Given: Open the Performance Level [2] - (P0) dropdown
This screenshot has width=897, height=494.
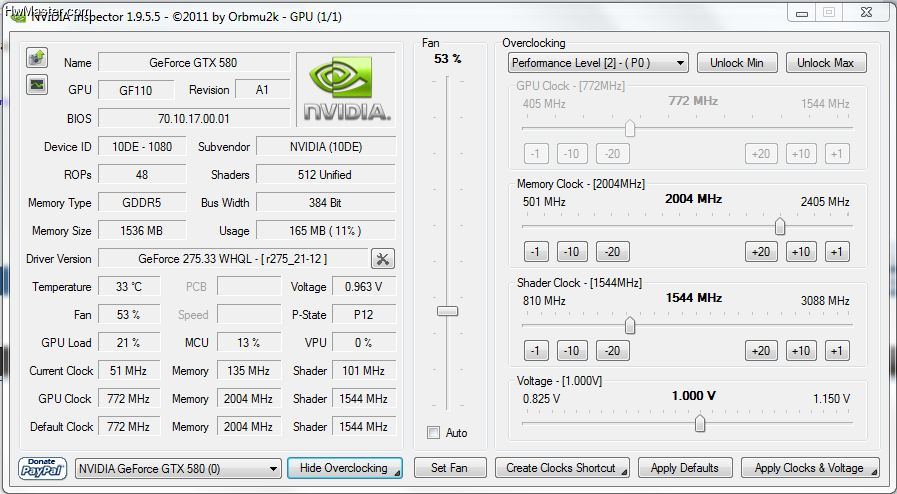Looking at the screenshot, I should pyautogui.click(x=598, y=63).
